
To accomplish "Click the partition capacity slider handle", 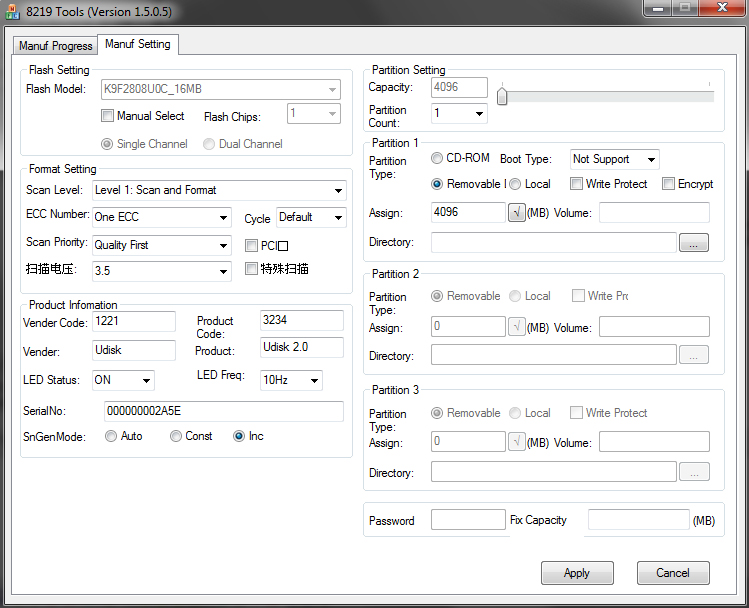I will point(502,96).
